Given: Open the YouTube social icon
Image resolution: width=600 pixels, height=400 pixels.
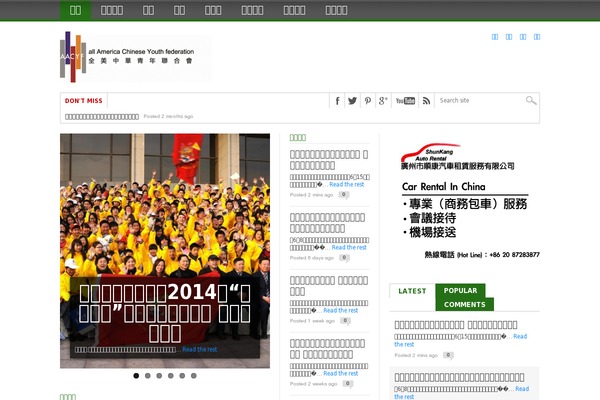Looking at the screenshot, I should tap(405, 101).
